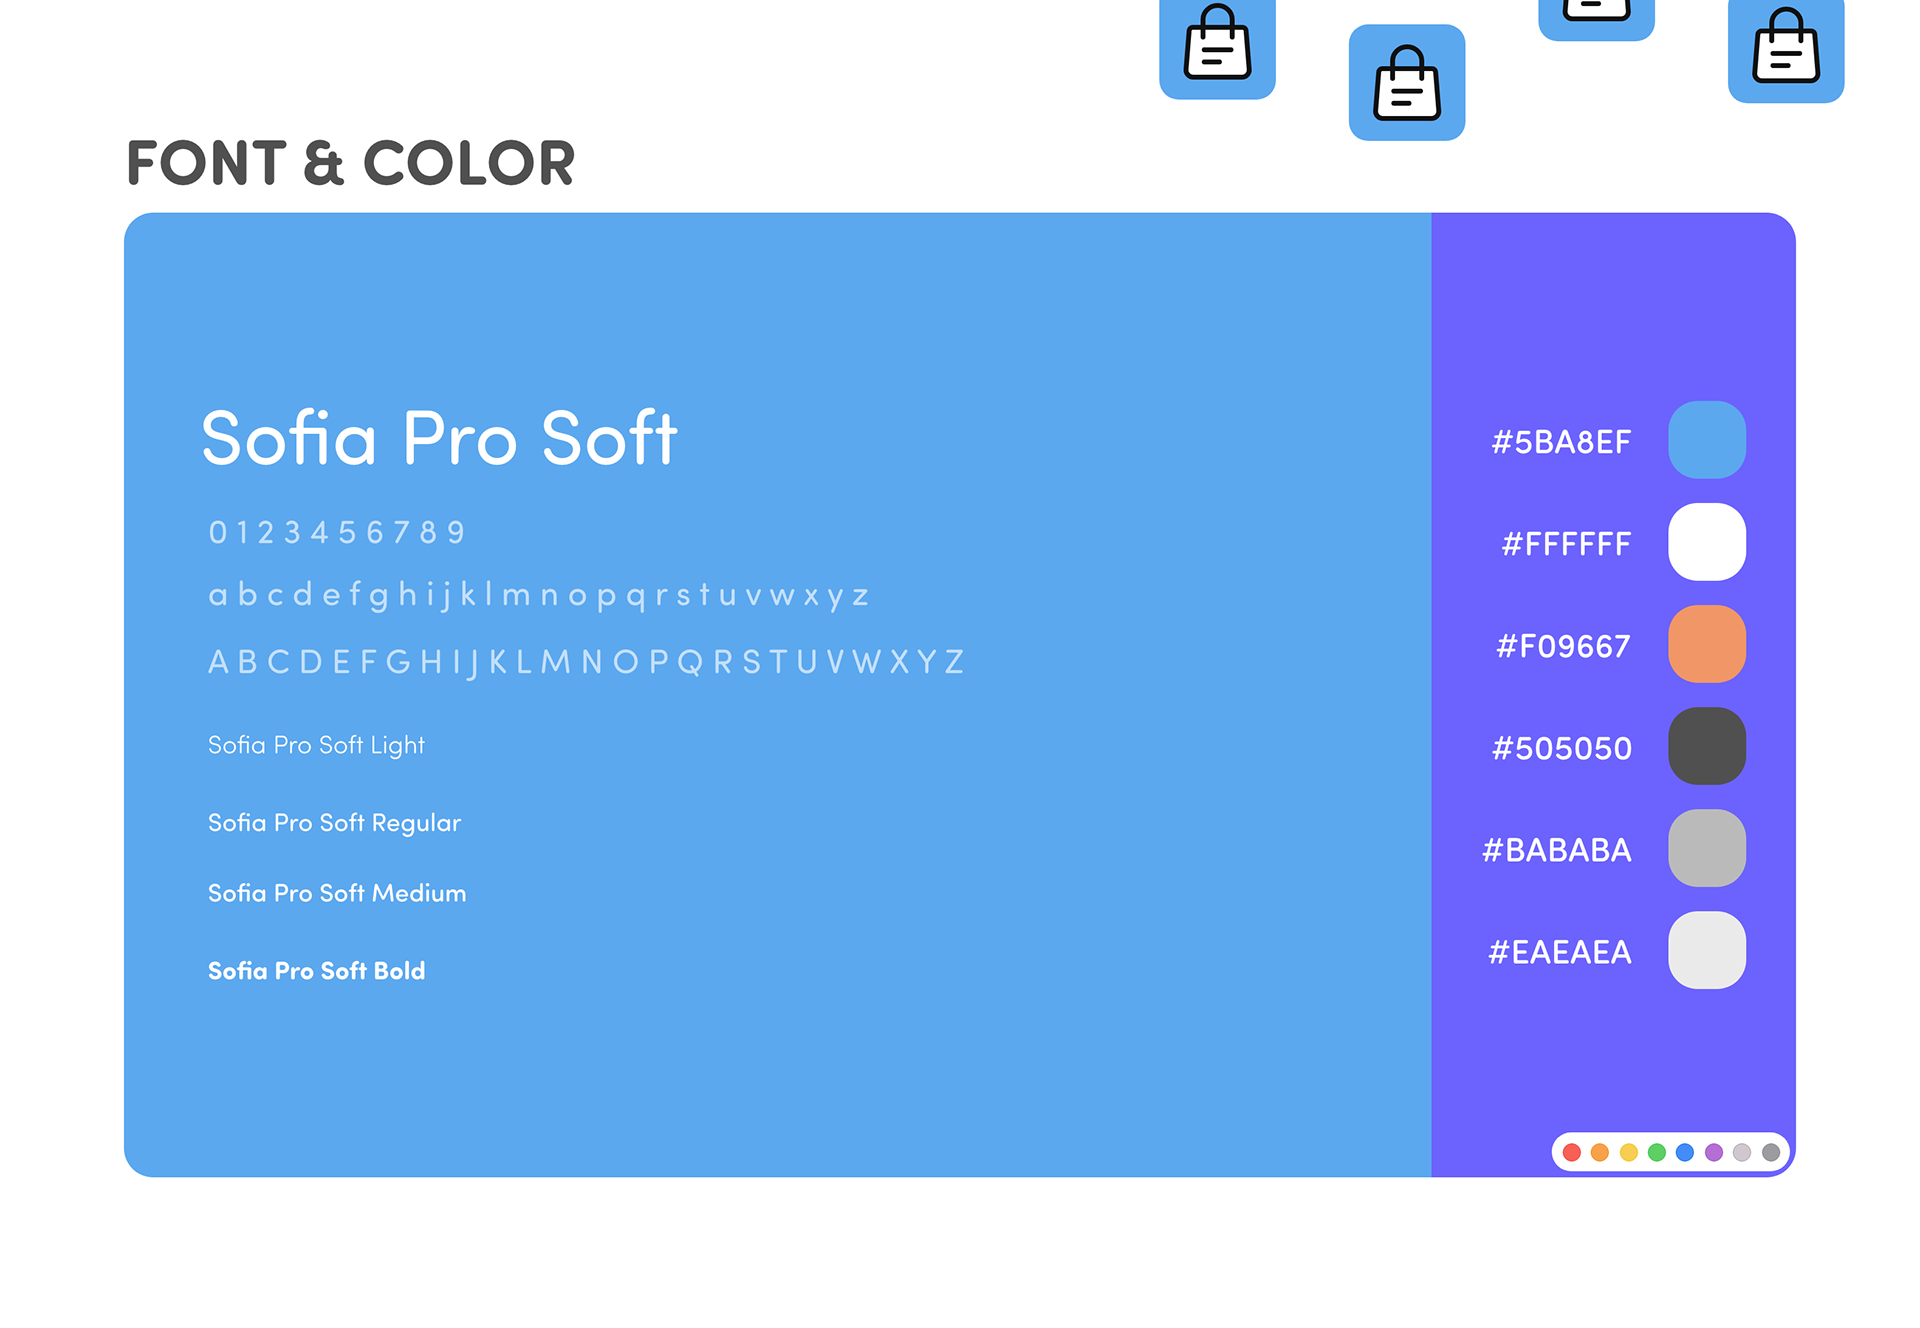The image size is (1920, 1328).
Task: Pick the orange #F09667 color swatch
Action: tap(1707, 644)
